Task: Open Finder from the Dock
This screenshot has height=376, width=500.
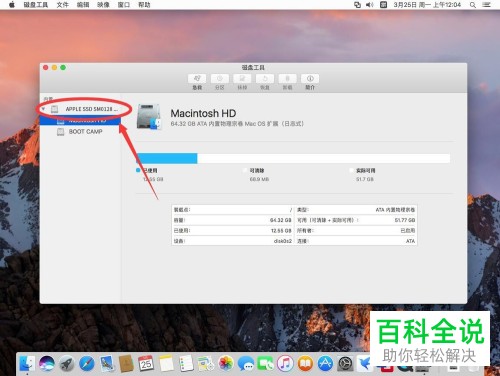Action: coord(27,363)
